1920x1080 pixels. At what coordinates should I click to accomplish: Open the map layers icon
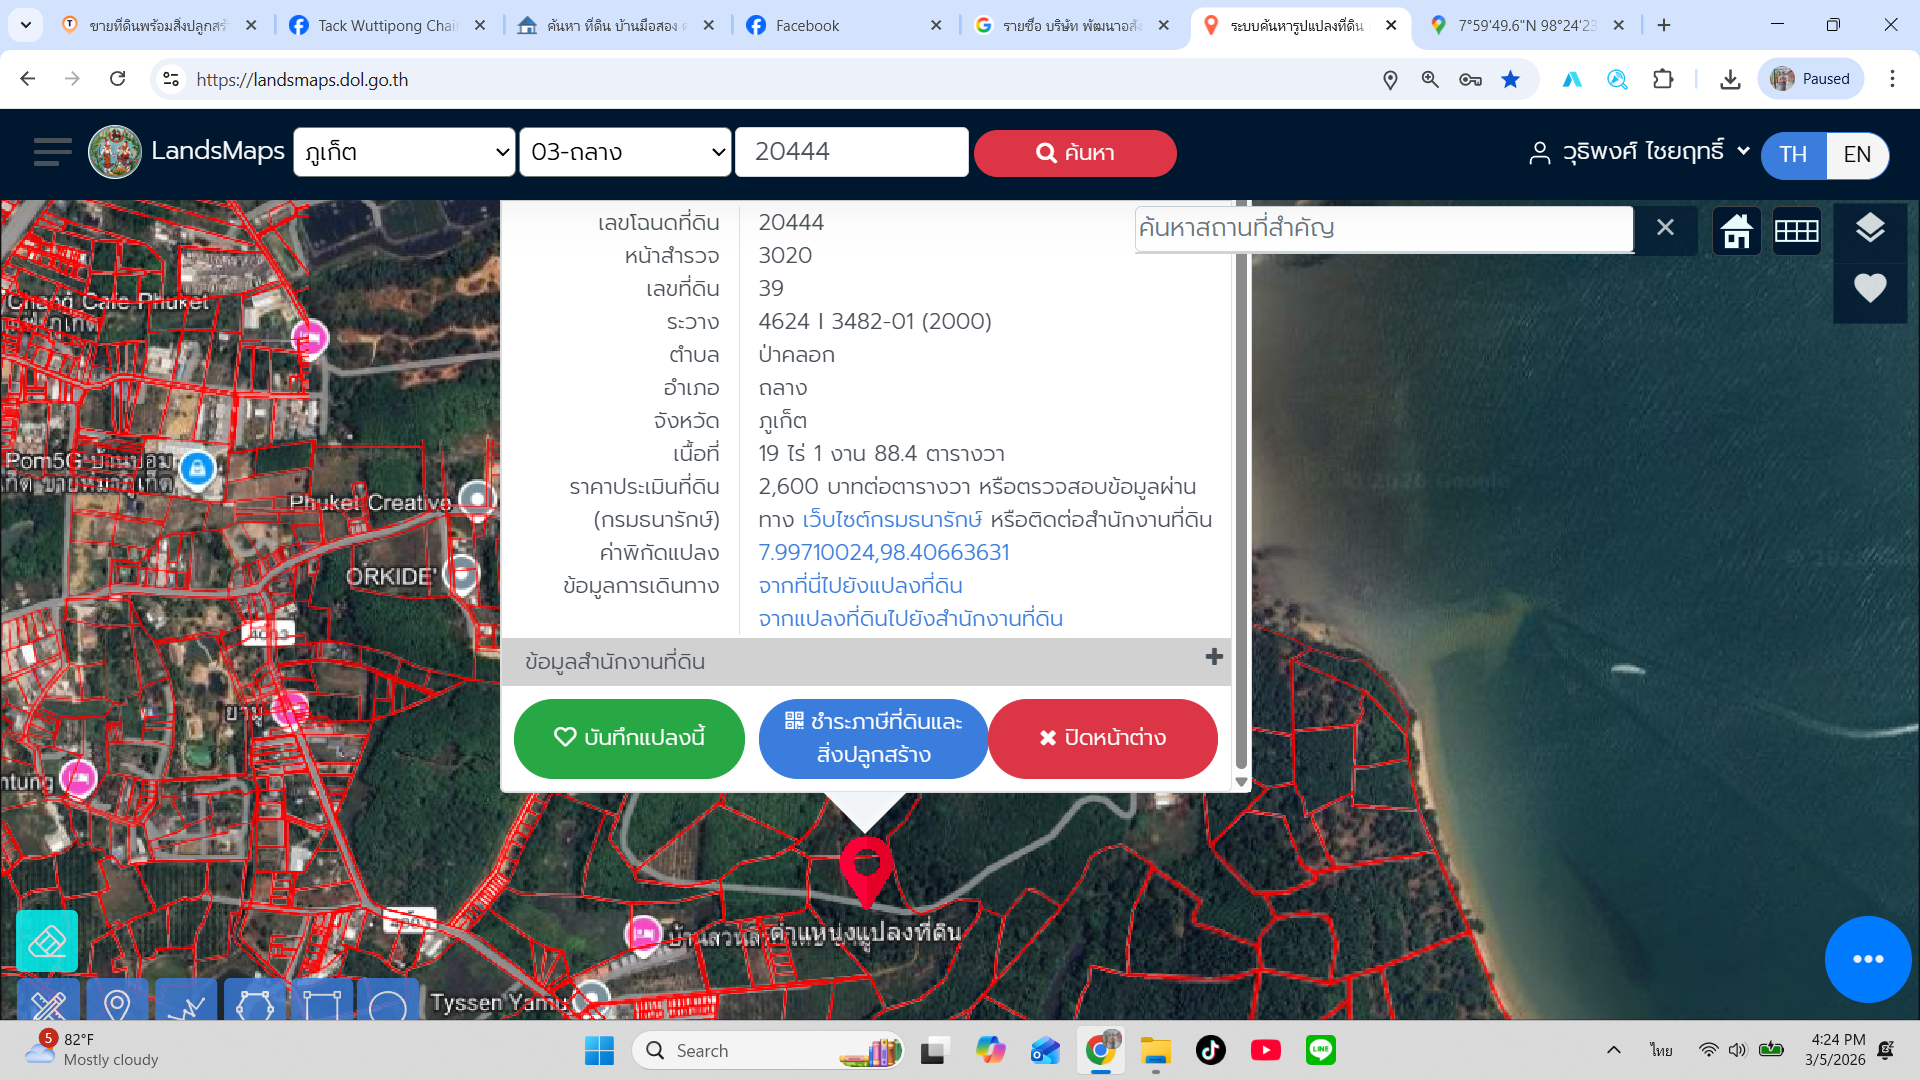1870,229
